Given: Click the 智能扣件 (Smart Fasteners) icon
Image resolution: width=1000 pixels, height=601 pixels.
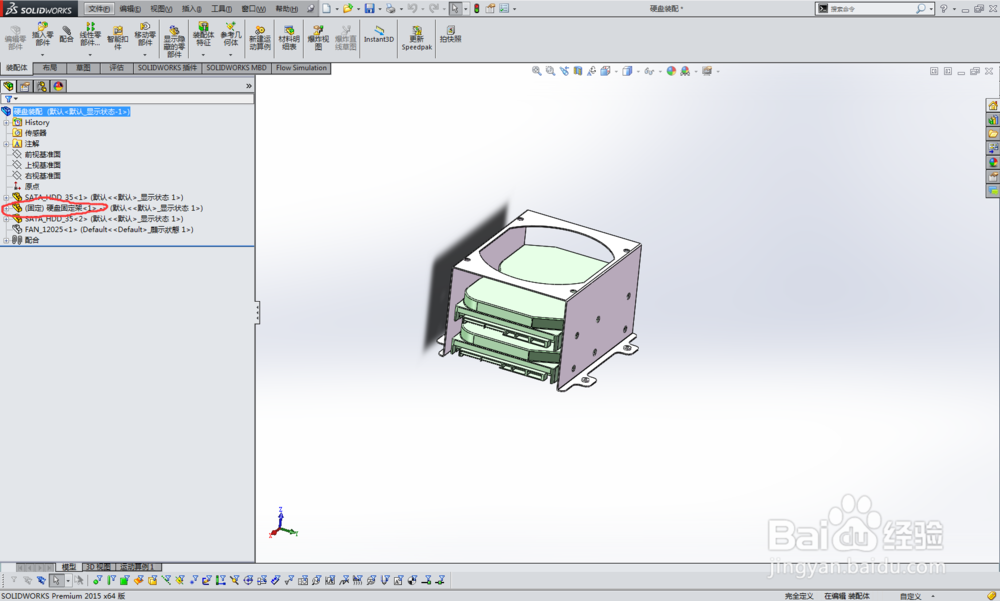Looking at the screenshot, I should [117, 38].
